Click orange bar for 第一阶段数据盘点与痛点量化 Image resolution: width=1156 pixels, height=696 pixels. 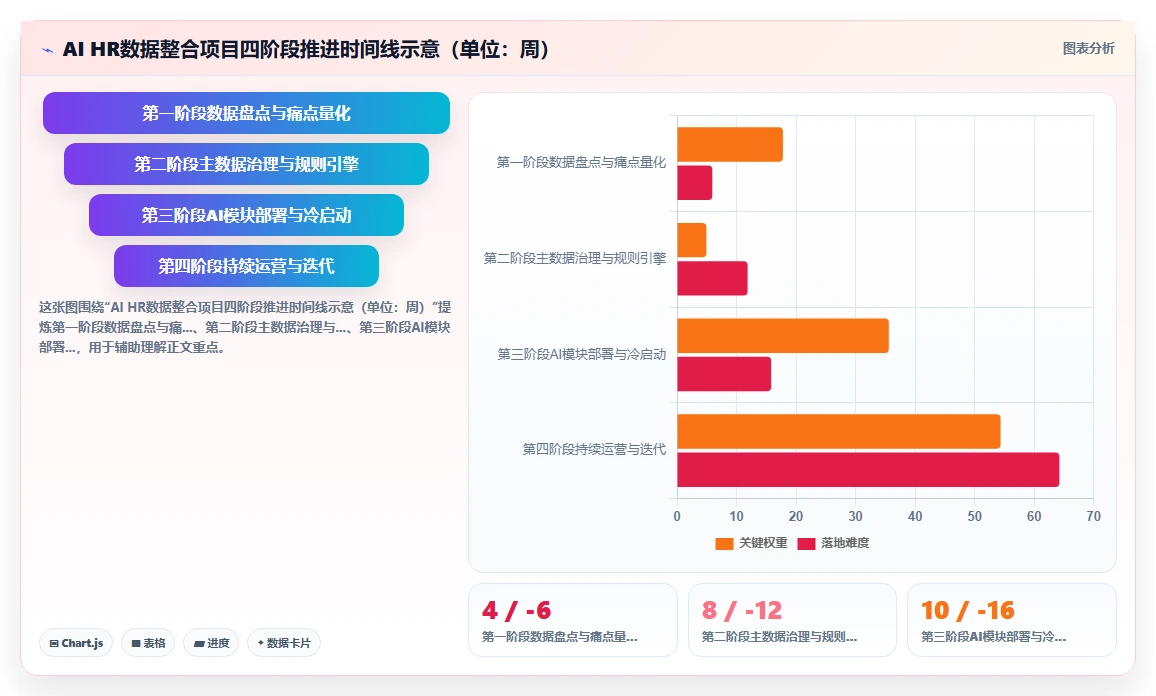730,145
